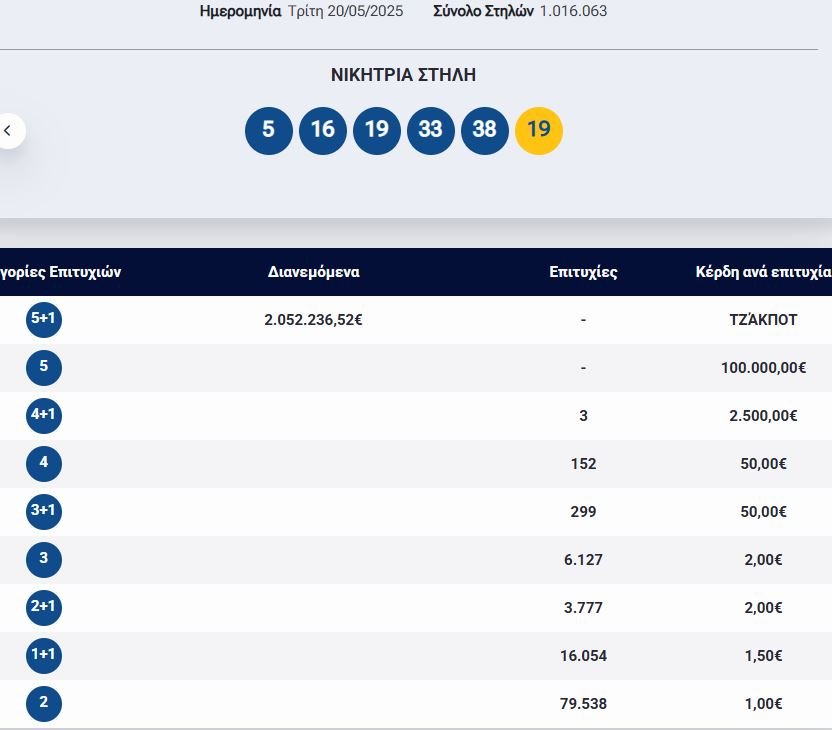This screenshot has height=730, width=832.
Task: Click the blue winning ball number 16
Action: pos(322,130)
